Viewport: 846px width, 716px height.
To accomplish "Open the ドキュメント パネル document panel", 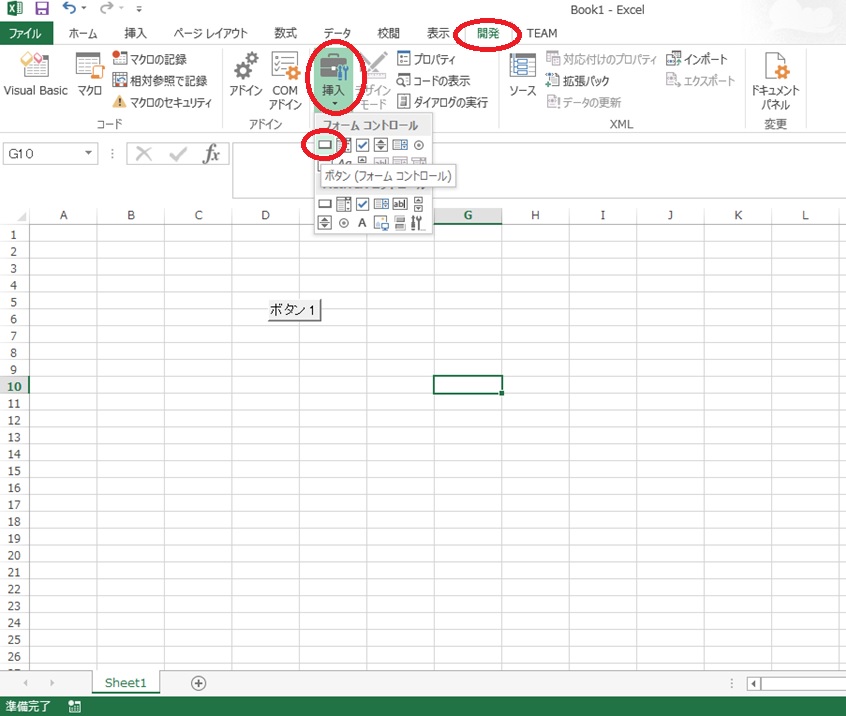I will point(775,81).
